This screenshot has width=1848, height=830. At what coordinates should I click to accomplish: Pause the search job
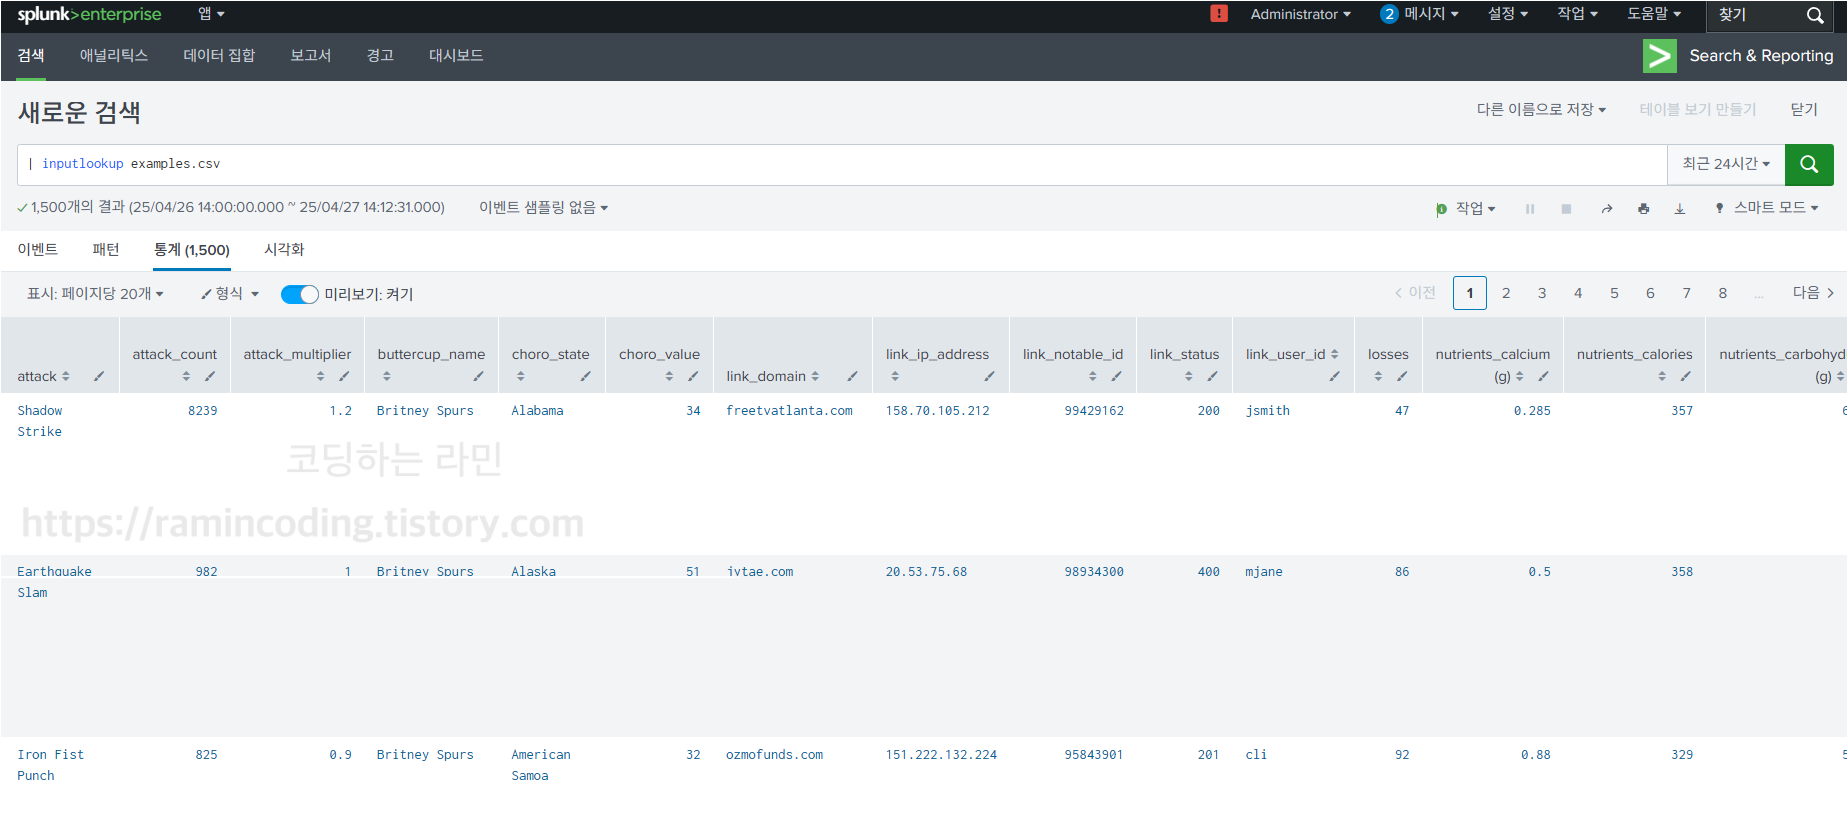1530,209
